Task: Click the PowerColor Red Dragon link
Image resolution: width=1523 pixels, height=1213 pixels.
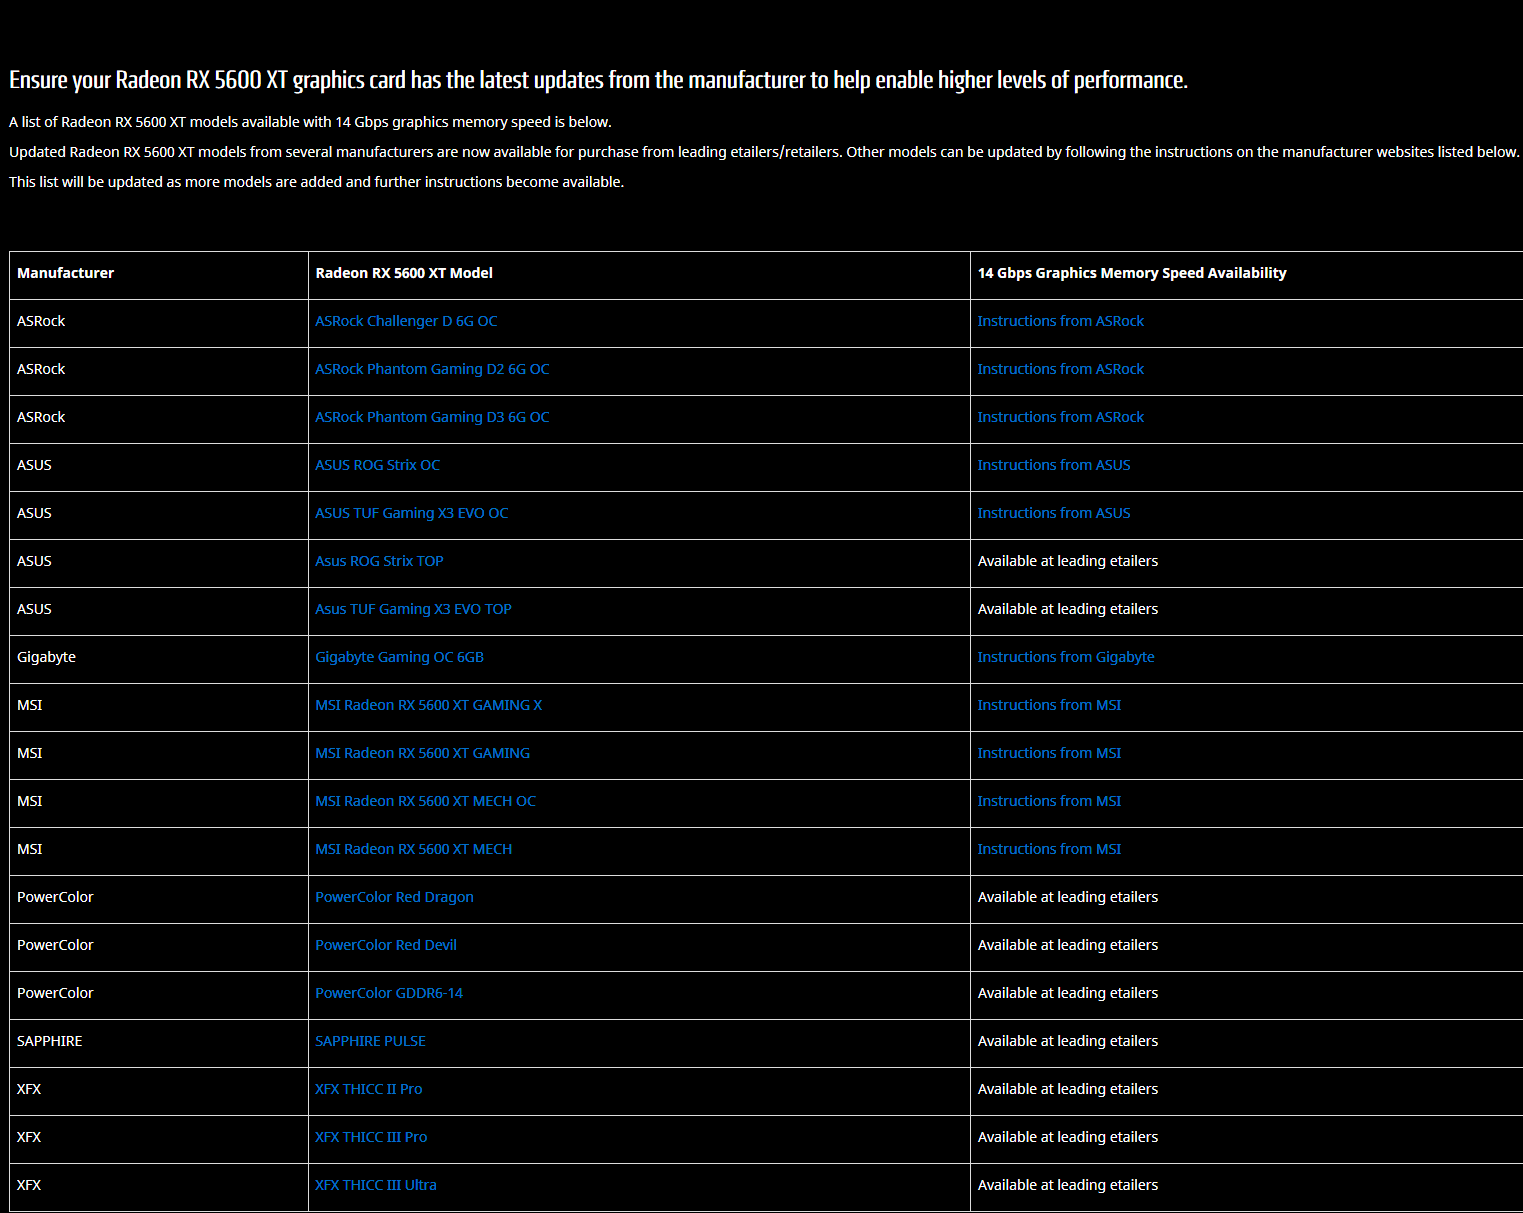Action: [x=394, y=897]
